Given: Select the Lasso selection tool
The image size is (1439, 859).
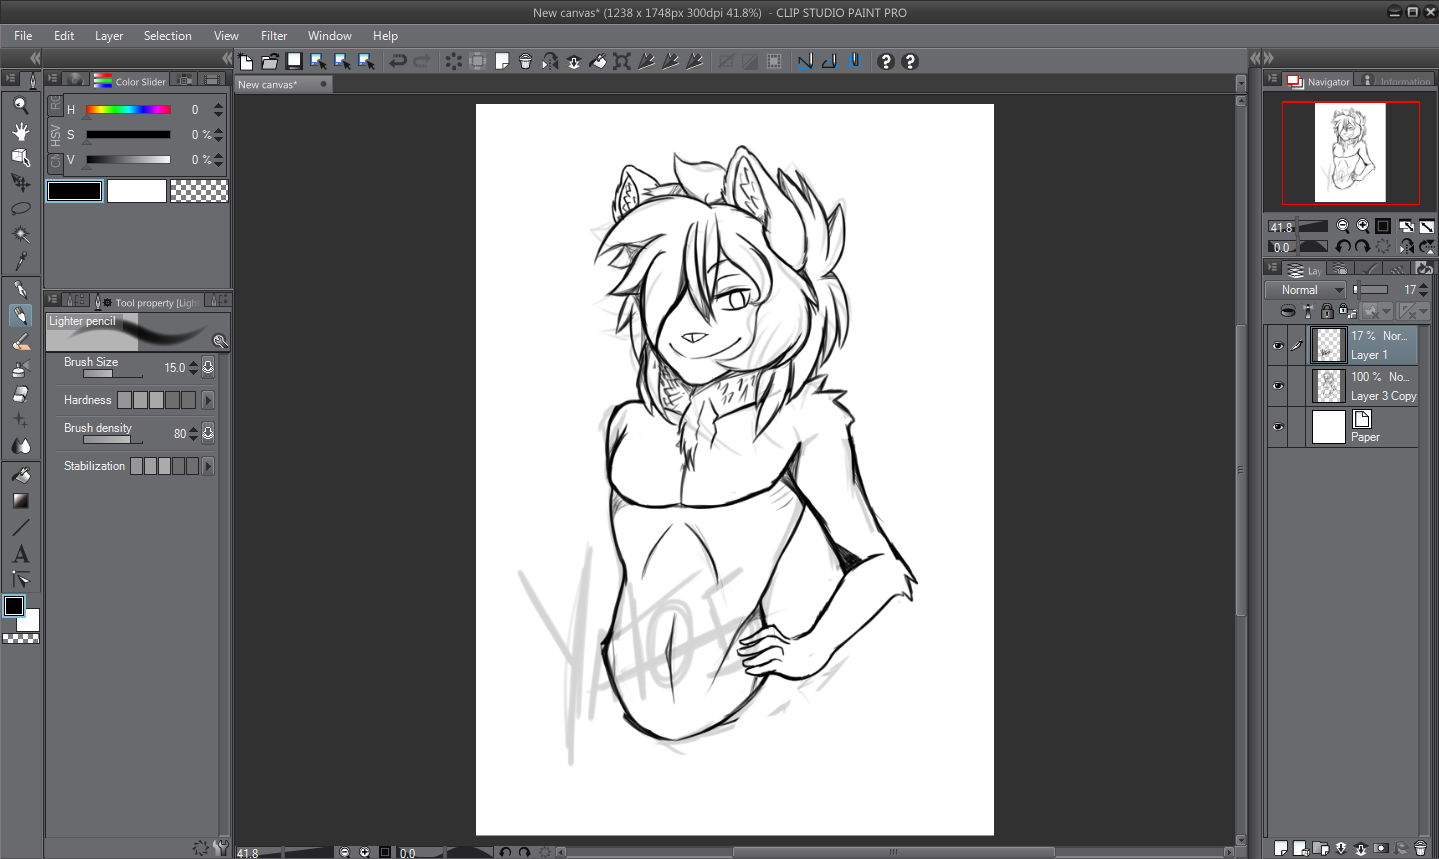Looking at the screenshot, I should pos(20,209).
